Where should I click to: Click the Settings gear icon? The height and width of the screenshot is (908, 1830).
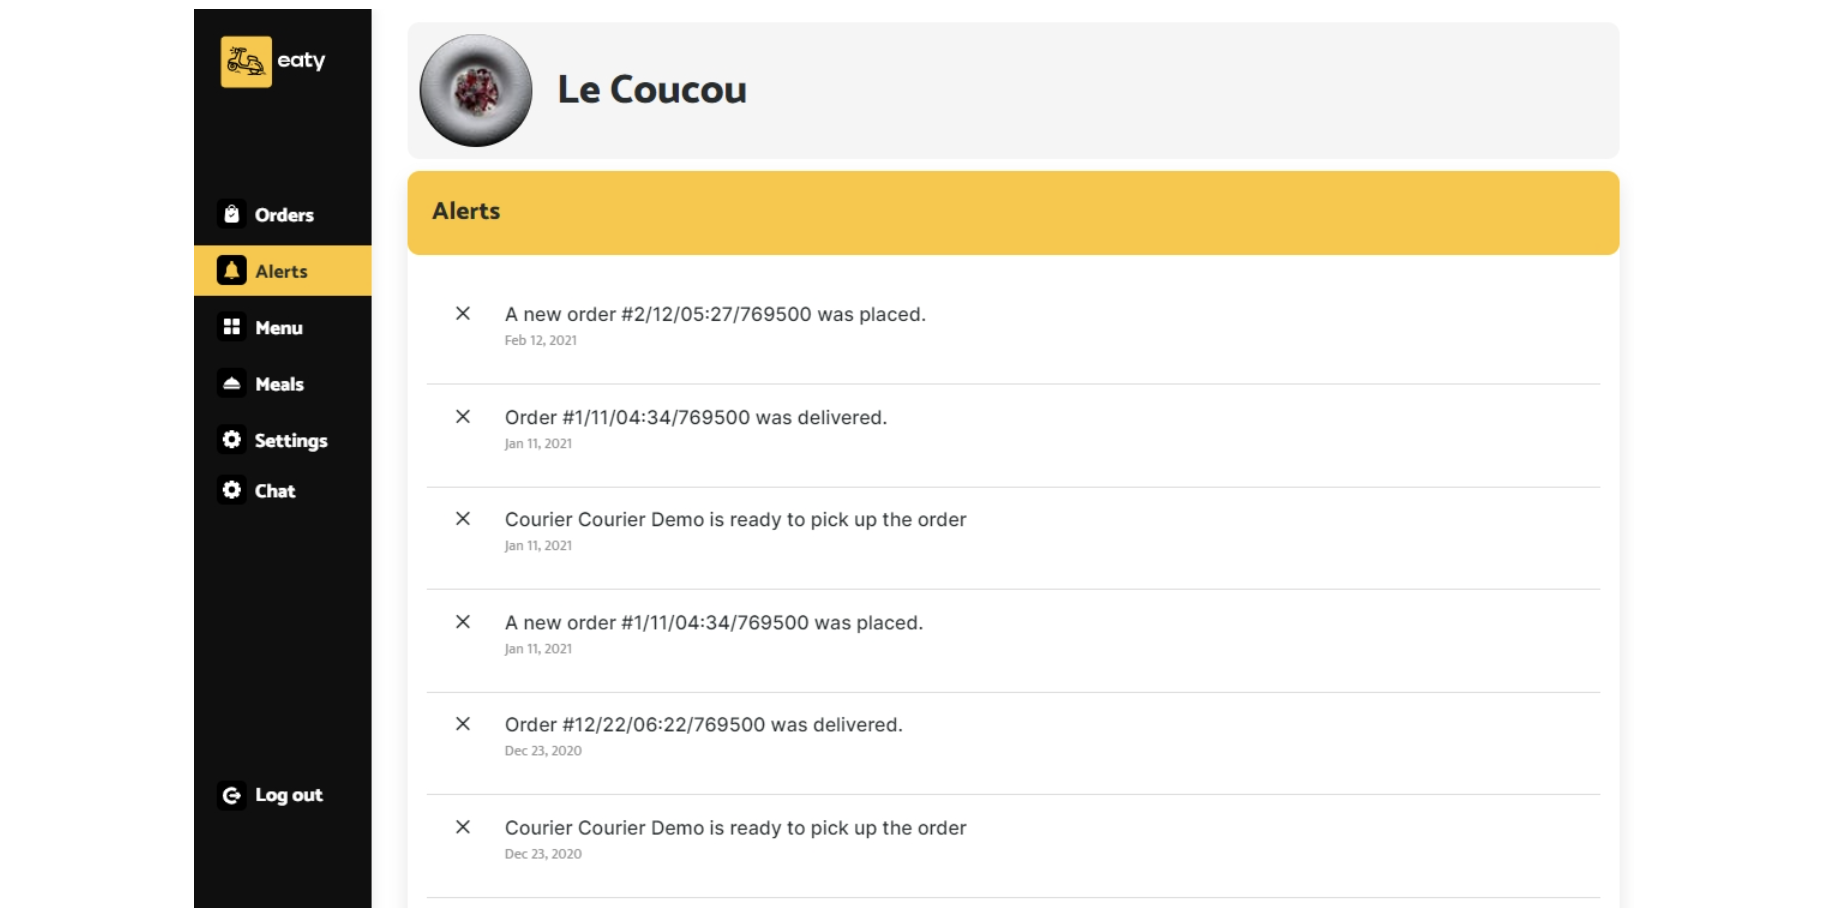[x=232, y=440]
